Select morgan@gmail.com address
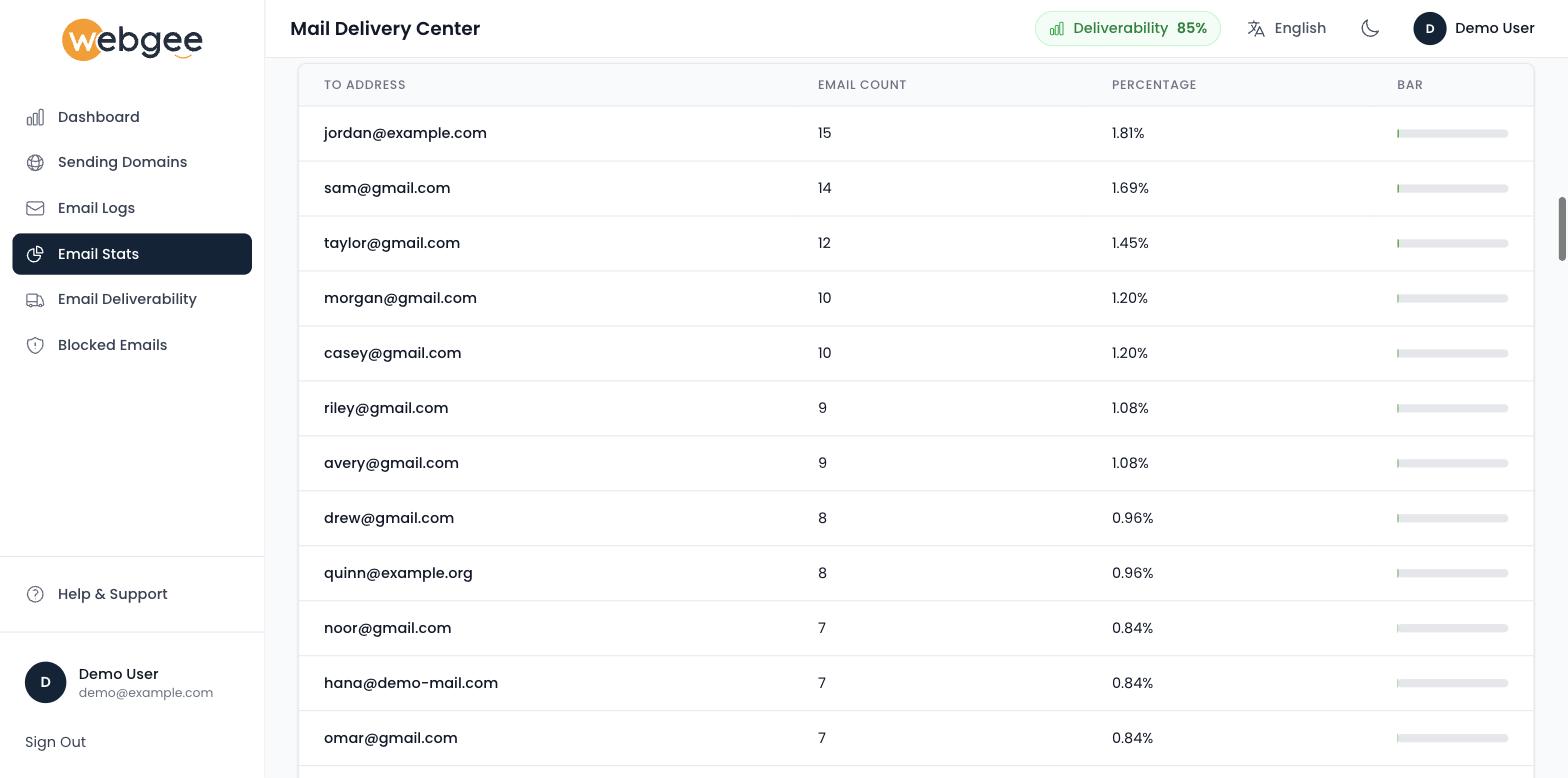This screenshot has width=1568, height=778. (x=400, y=298)
